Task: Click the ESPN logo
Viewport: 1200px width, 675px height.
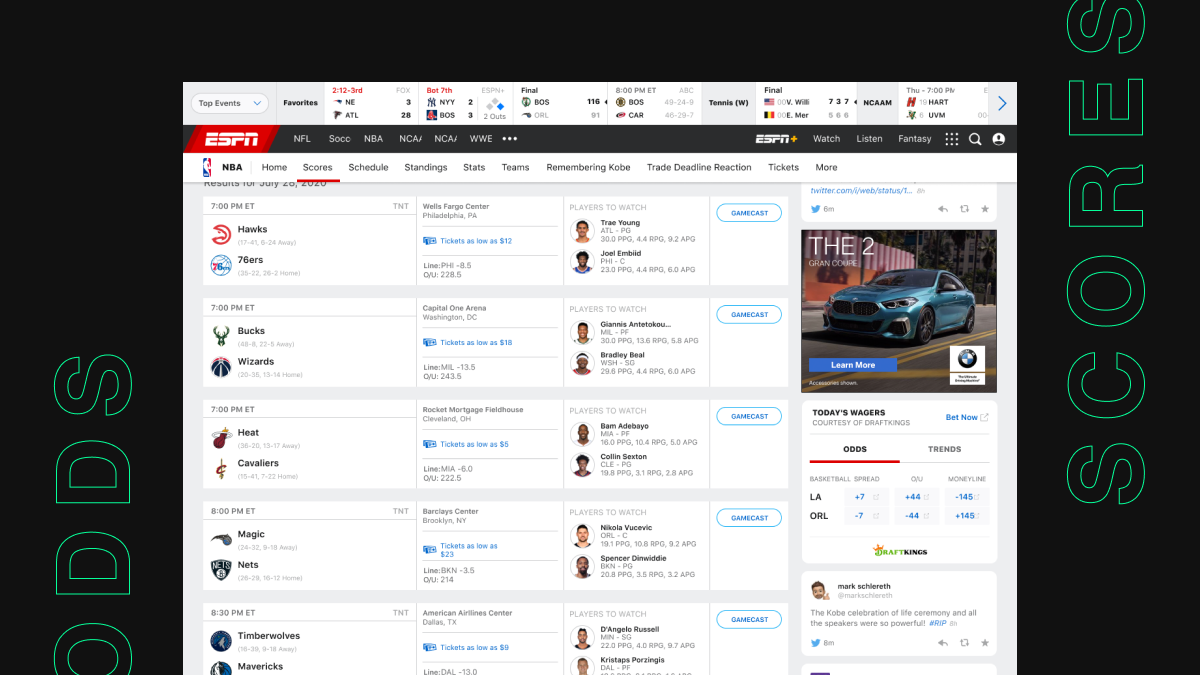Action: (x=231, y=139)
